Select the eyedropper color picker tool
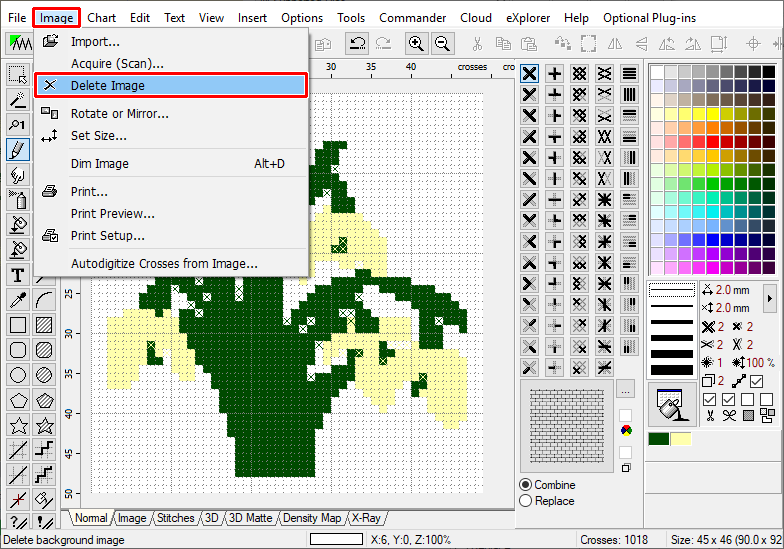Viewport: 784px width, 549px height. pyautogui.click(x=18, y=300)
